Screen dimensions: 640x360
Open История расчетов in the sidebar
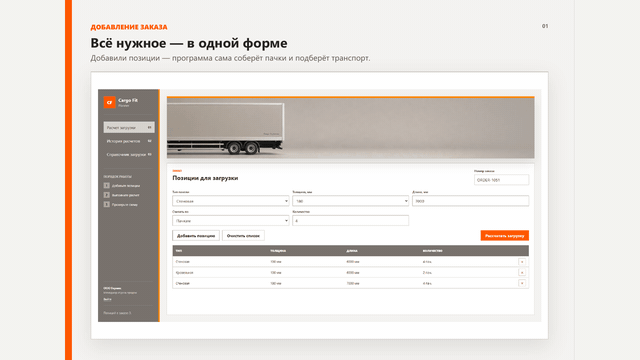point(129,141)
